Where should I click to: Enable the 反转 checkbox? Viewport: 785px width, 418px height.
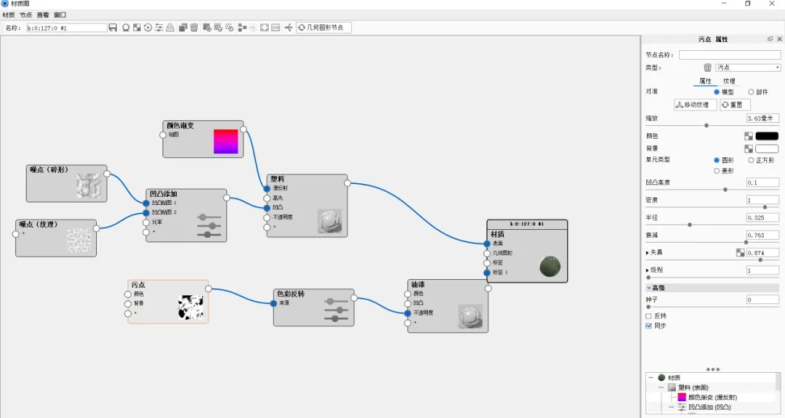pos(649,315)
